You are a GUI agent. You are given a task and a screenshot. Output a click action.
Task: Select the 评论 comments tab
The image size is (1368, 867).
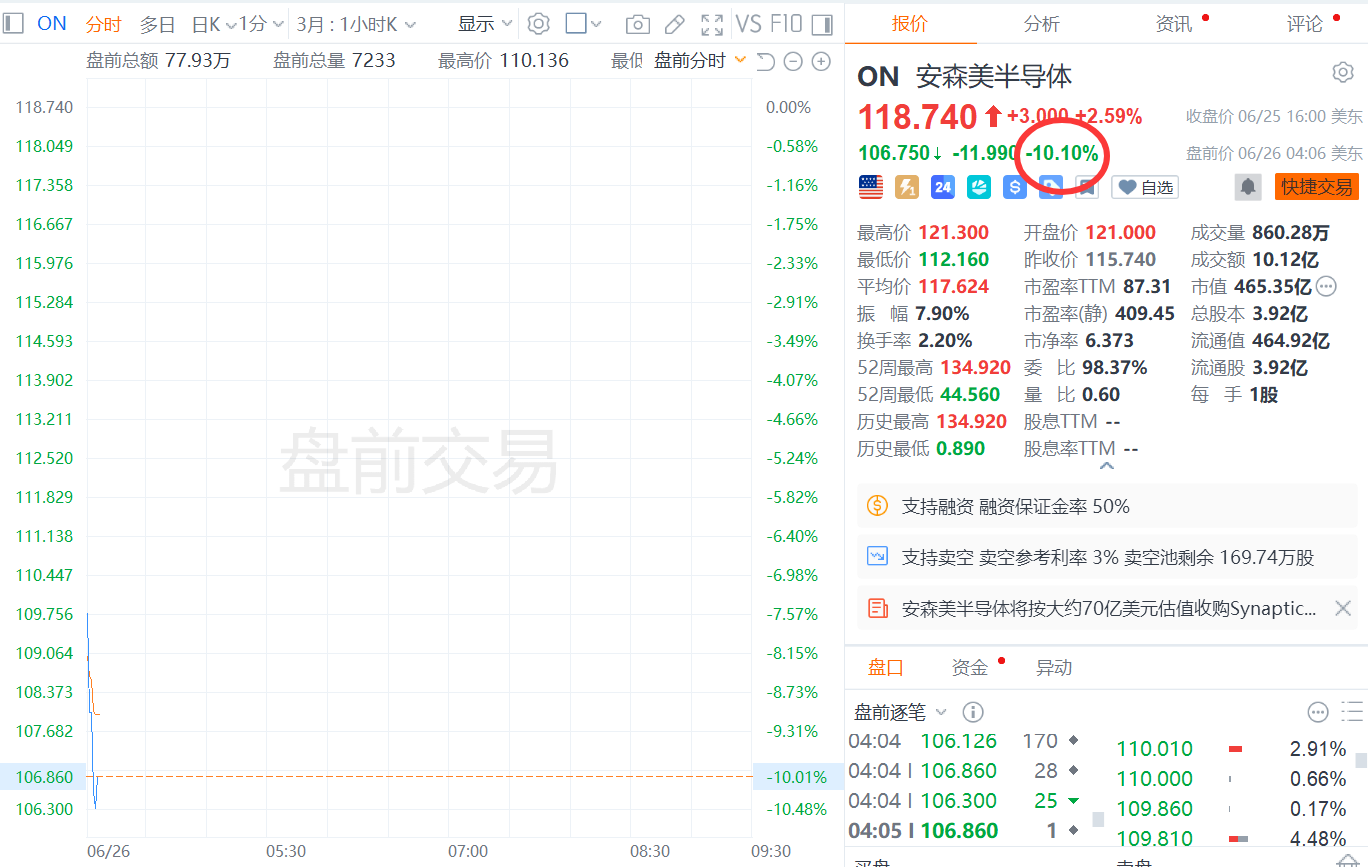point(1305,24)
